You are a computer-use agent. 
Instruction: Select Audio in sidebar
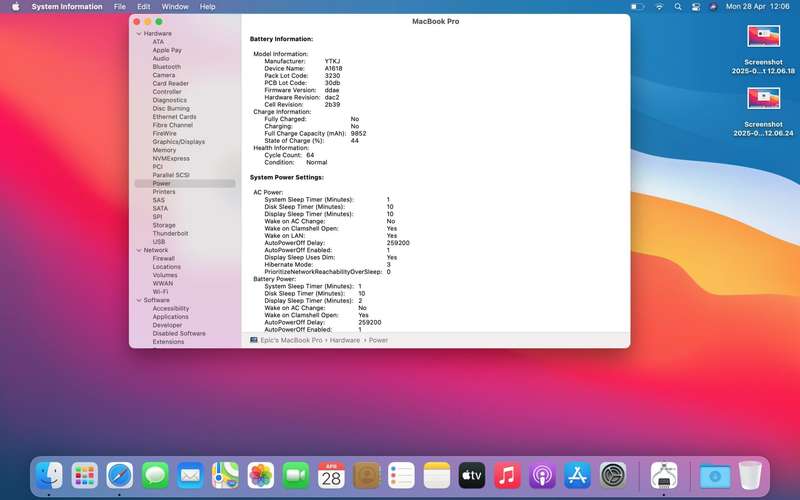coord(161,59)
